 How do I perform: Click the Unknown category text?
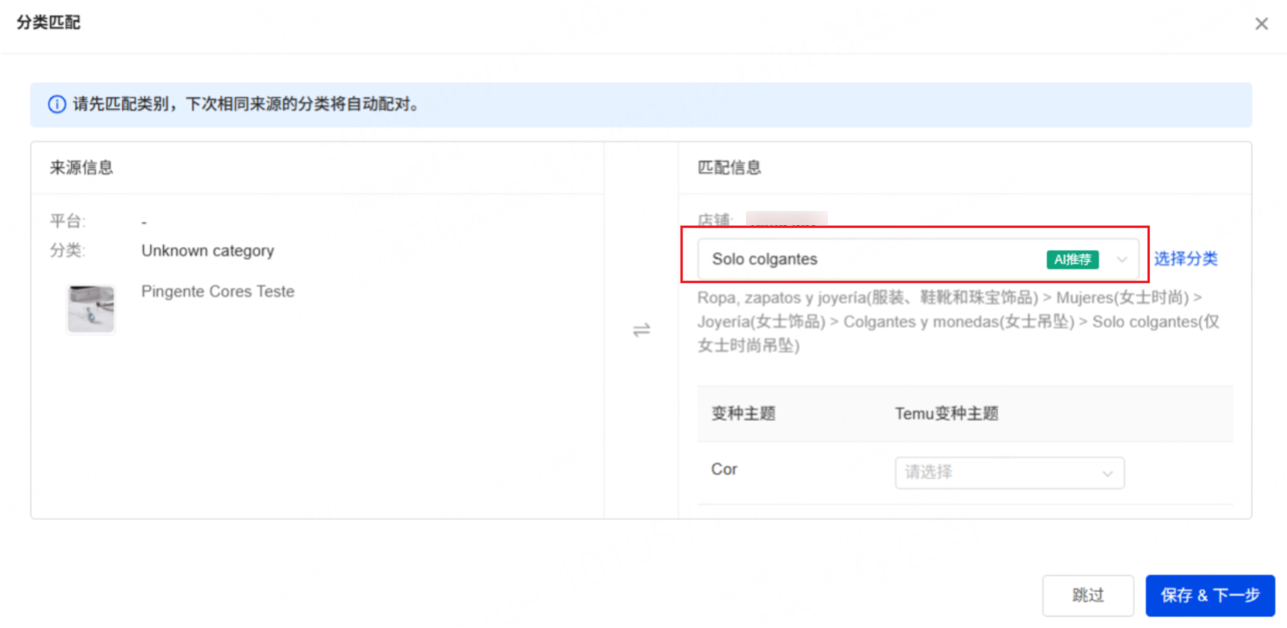point(207,251)
